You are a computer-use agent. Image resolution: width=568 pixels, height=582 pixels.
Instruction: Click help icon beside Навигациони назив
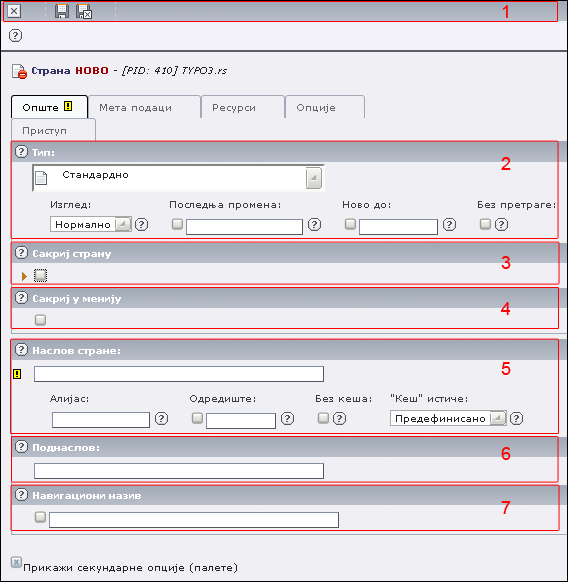tap(21, 495)
